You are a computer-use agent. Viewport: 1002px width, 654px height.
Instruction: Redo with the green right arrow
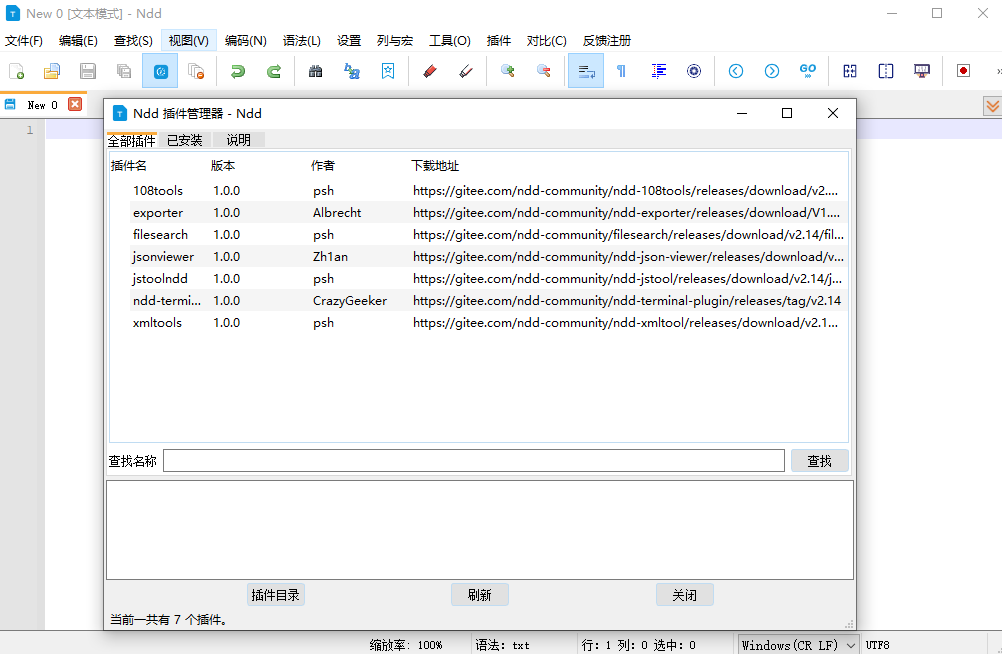pos(274,71)
